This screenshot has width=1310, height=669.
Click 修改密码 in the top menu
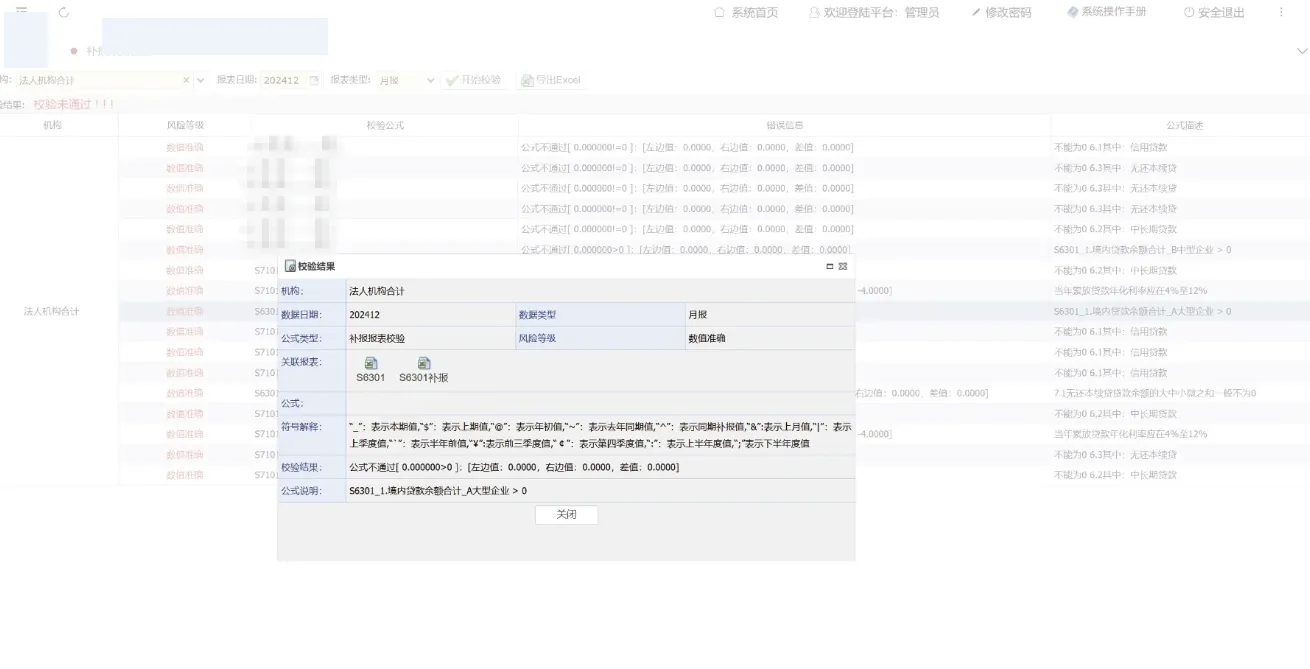tap(1000, 13)
